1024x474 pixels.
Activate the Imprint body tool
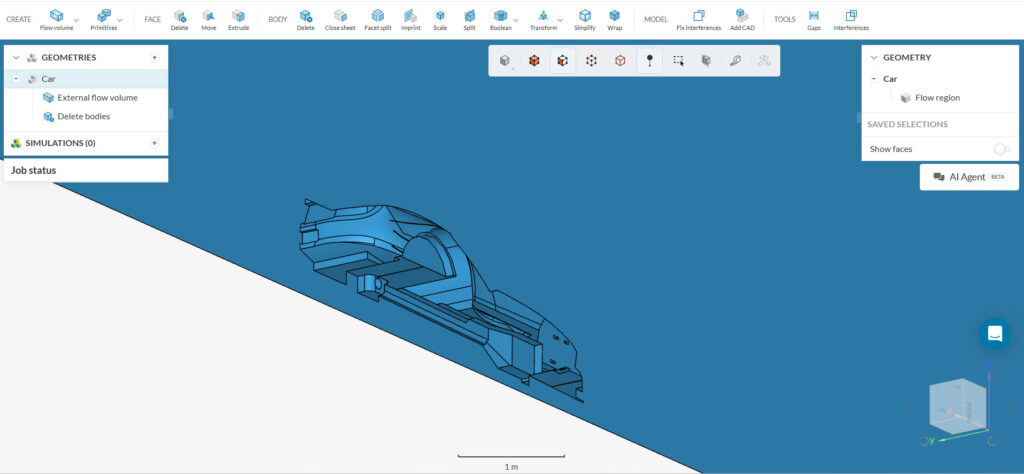(x=411, y=19)
